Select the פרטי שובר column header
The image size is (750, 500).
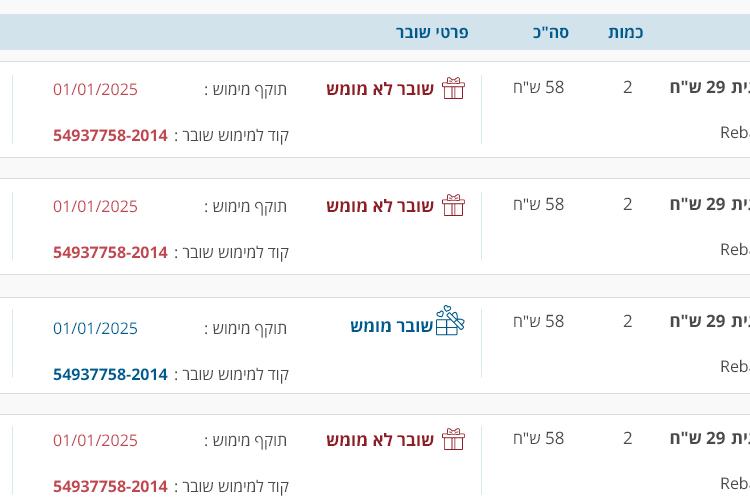[x=432, y=32]
